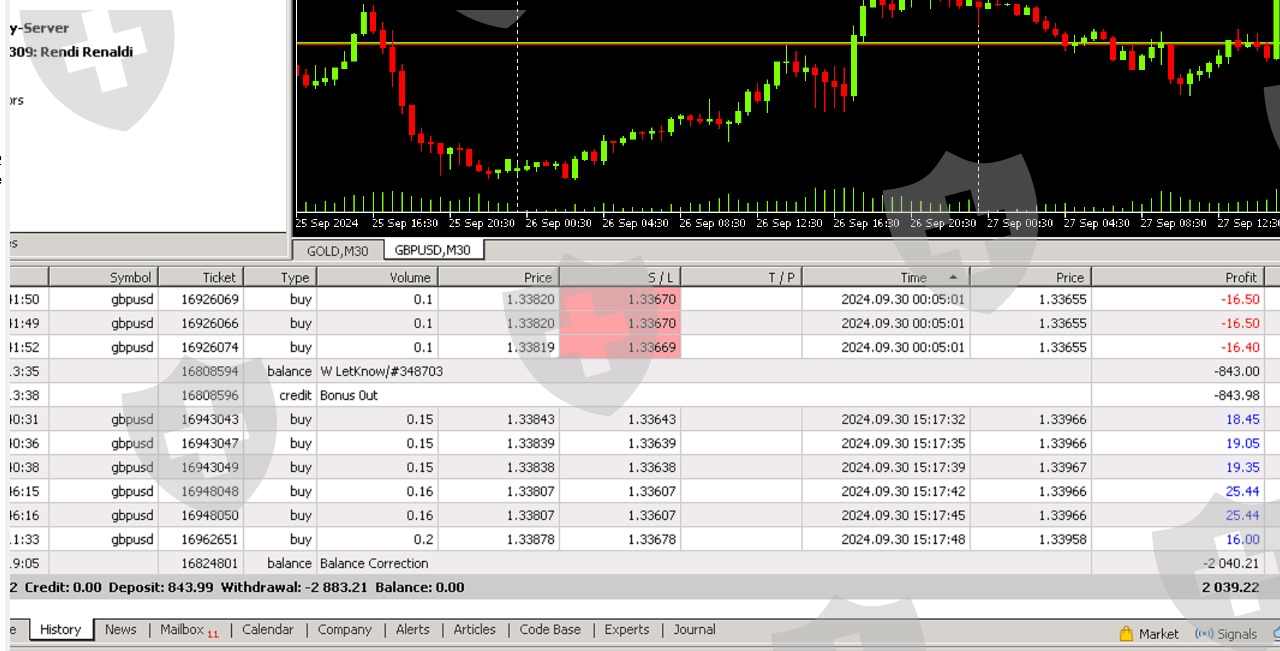This screenshot has height=651, width=1280.
Task: Switch to the Calendar tab
Action: click(267, 629)
